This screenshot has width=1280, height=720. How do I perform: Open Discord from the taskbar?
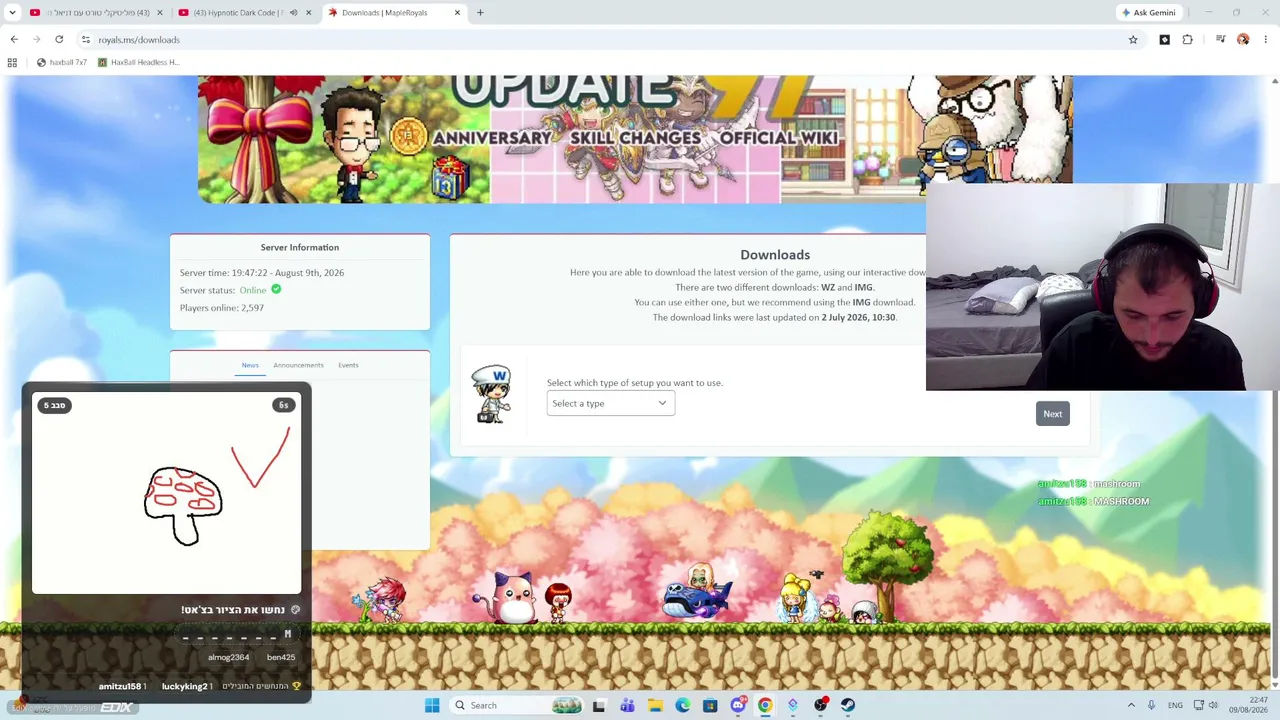coord(738,705)
